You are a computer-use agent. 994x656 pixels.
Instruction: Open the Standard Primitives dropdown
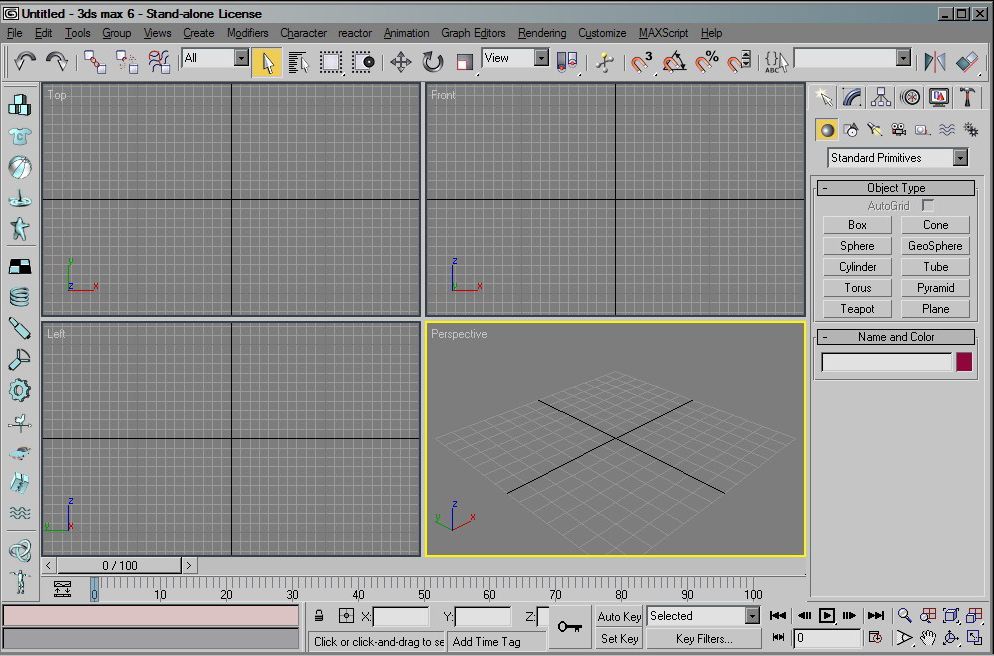coord(961,158)
